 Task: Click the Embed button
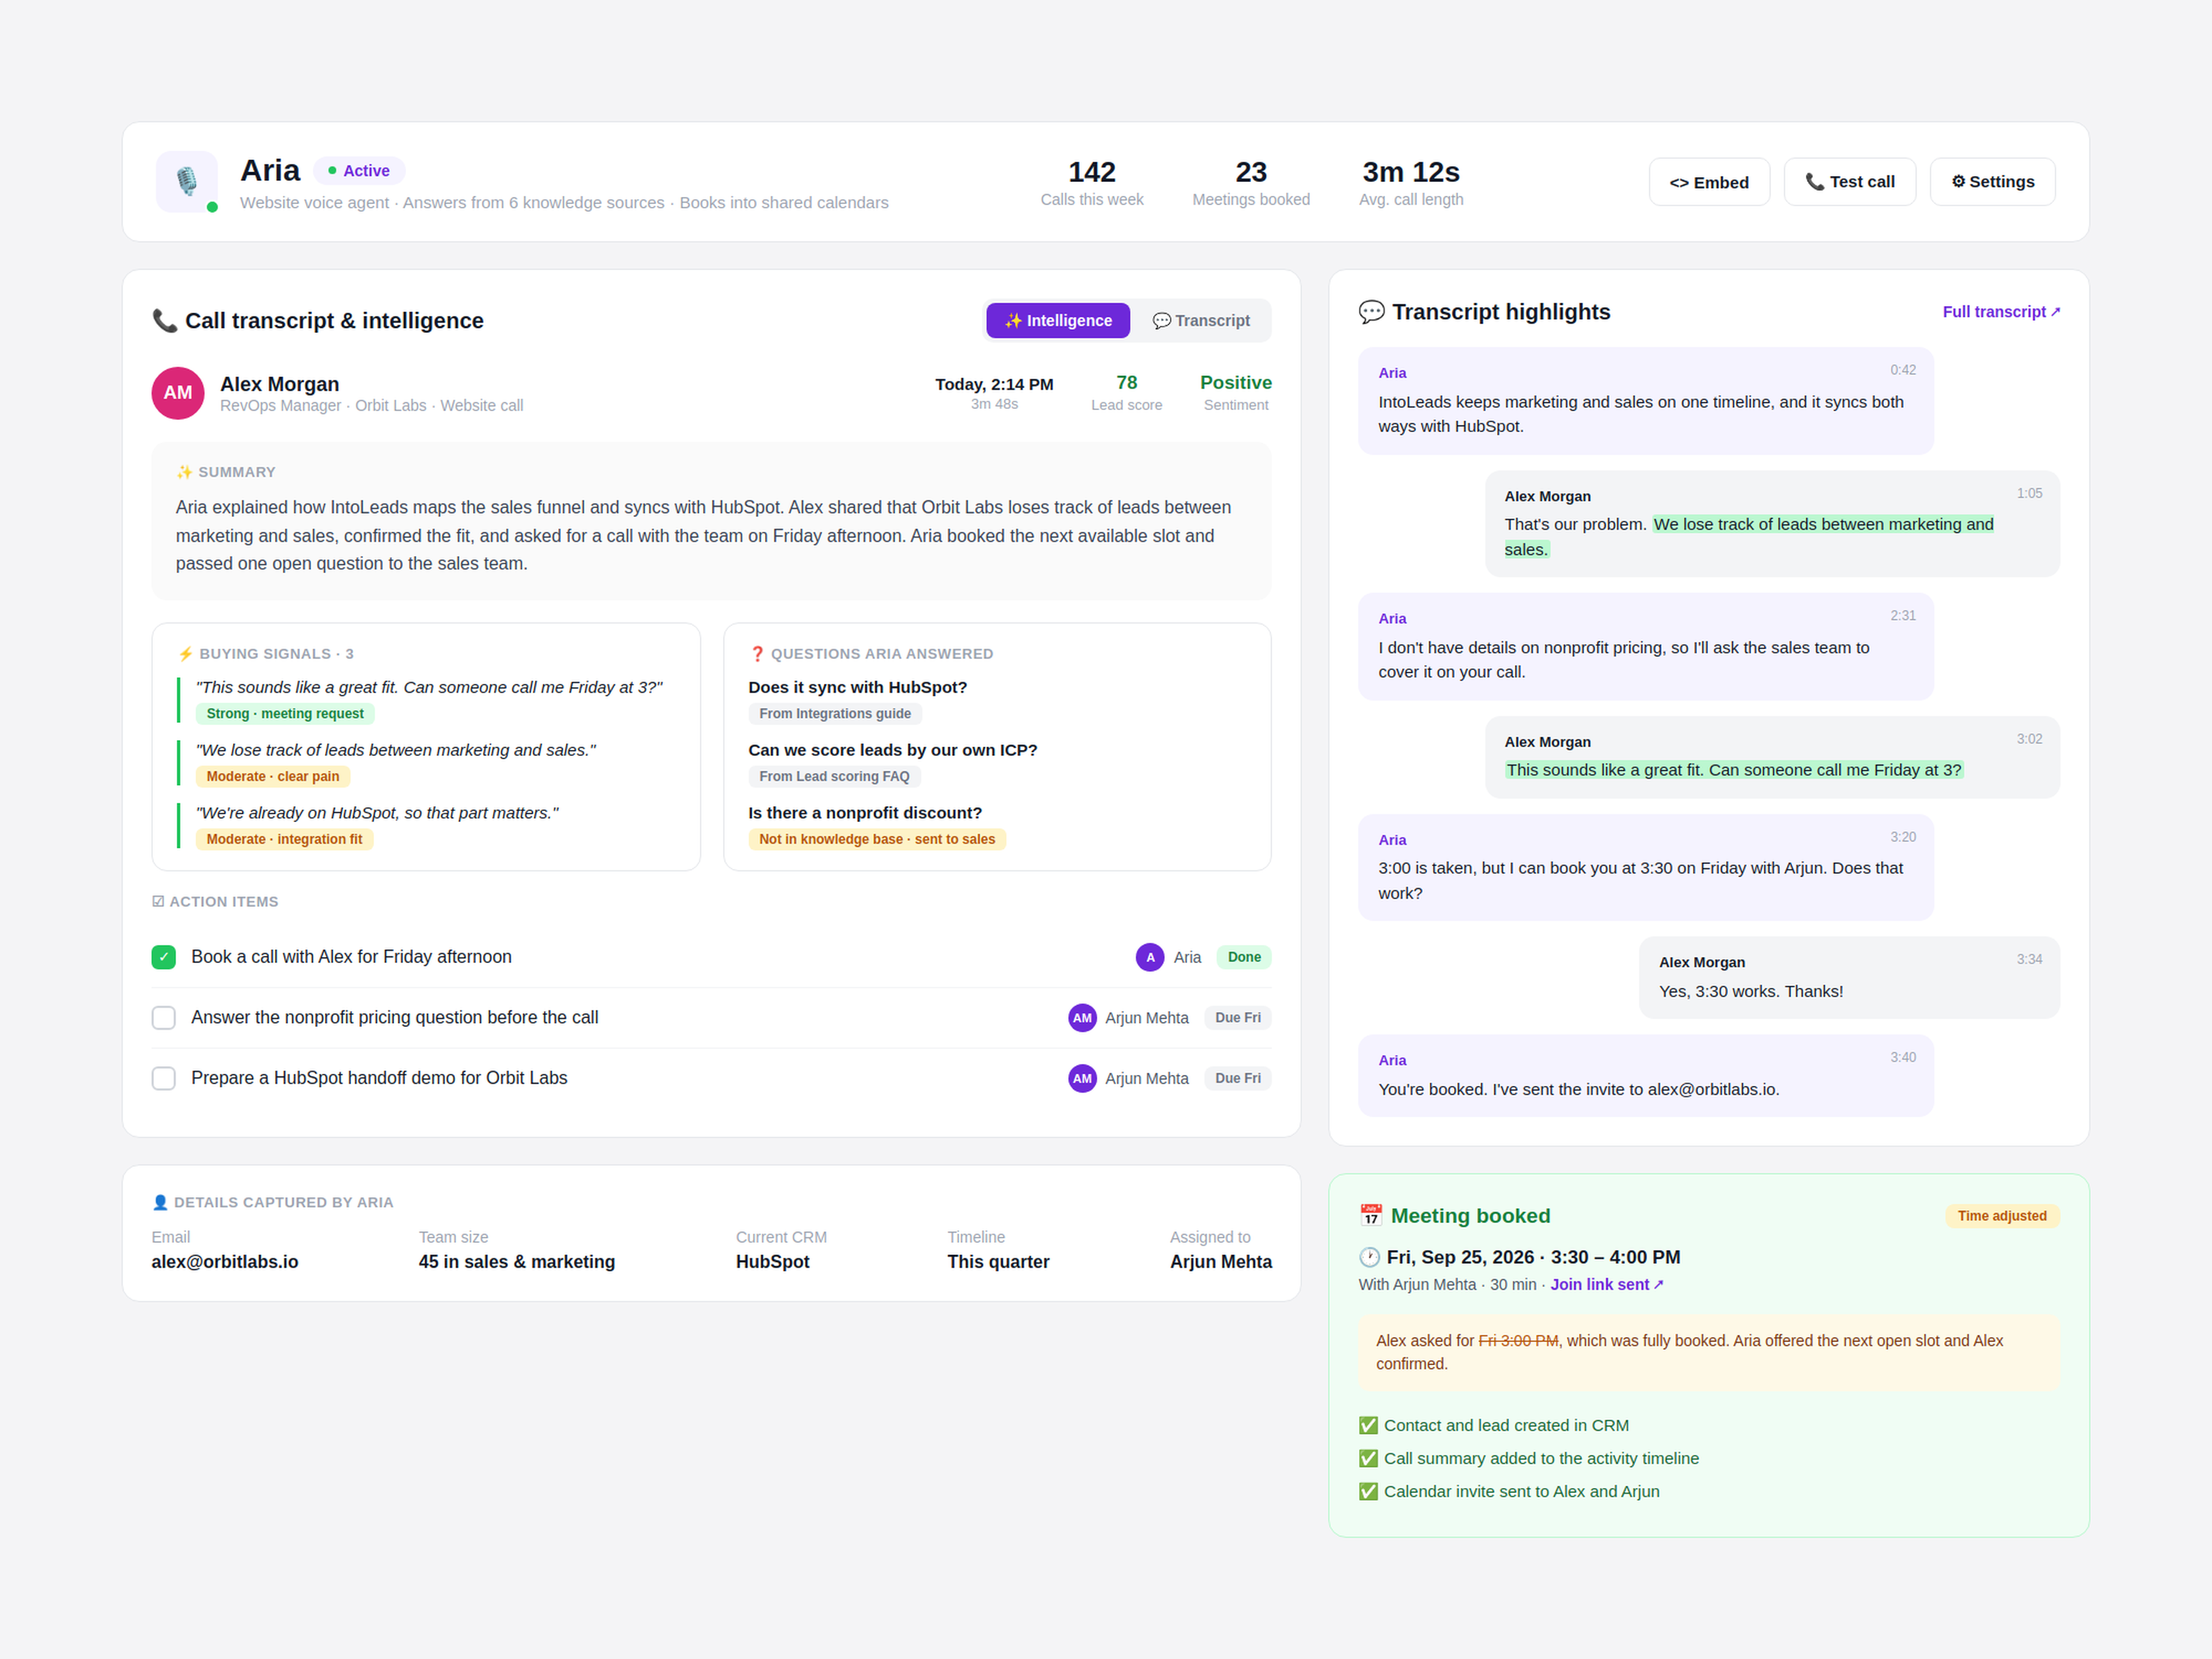pos(1709,182)
